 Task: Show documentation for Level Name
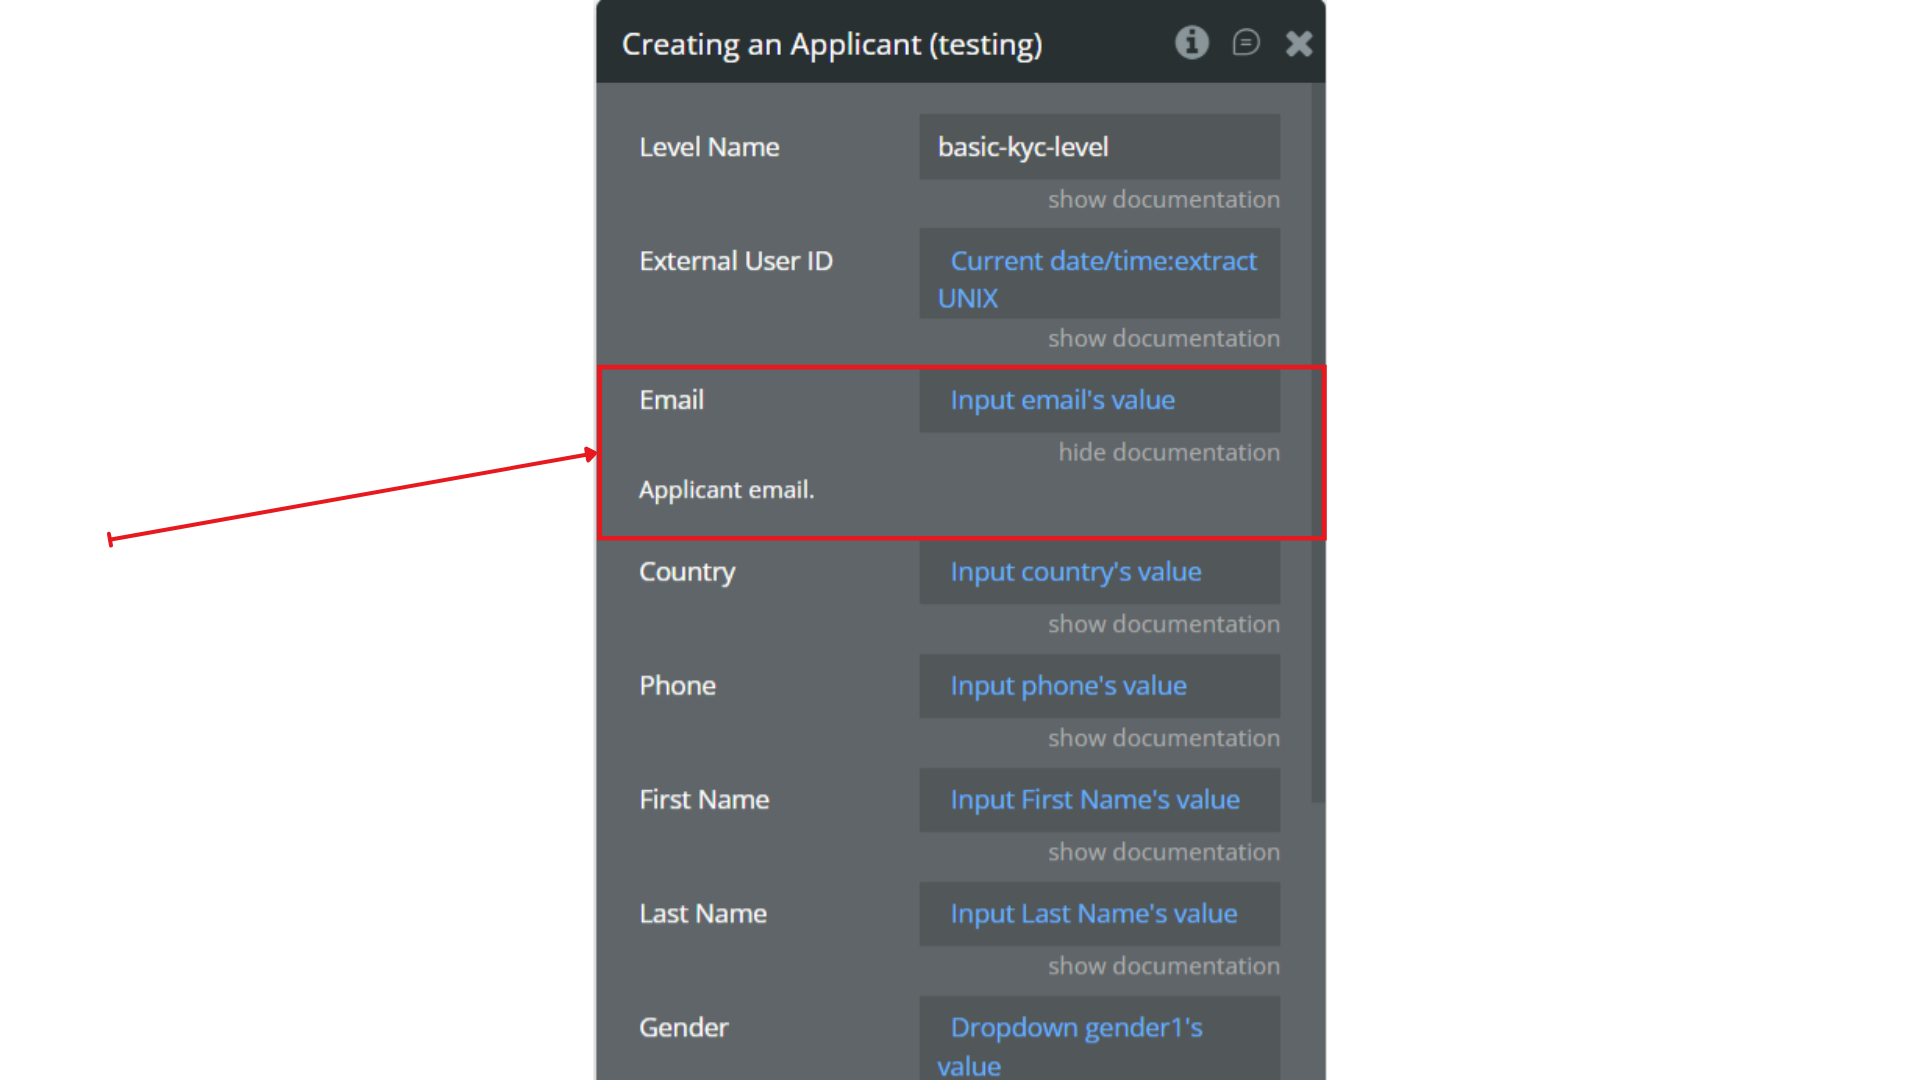pyautogui.click(x=1163, y=200)
